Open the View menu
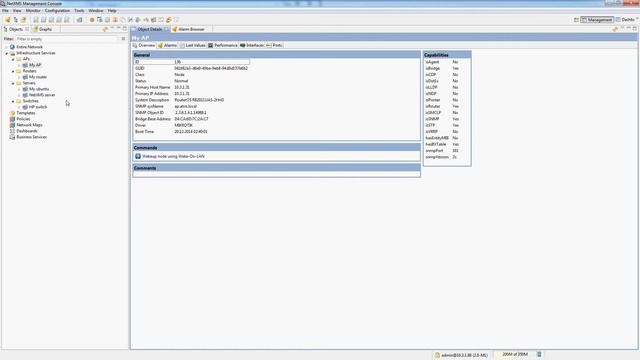640x360 pixels. [17, 11]
